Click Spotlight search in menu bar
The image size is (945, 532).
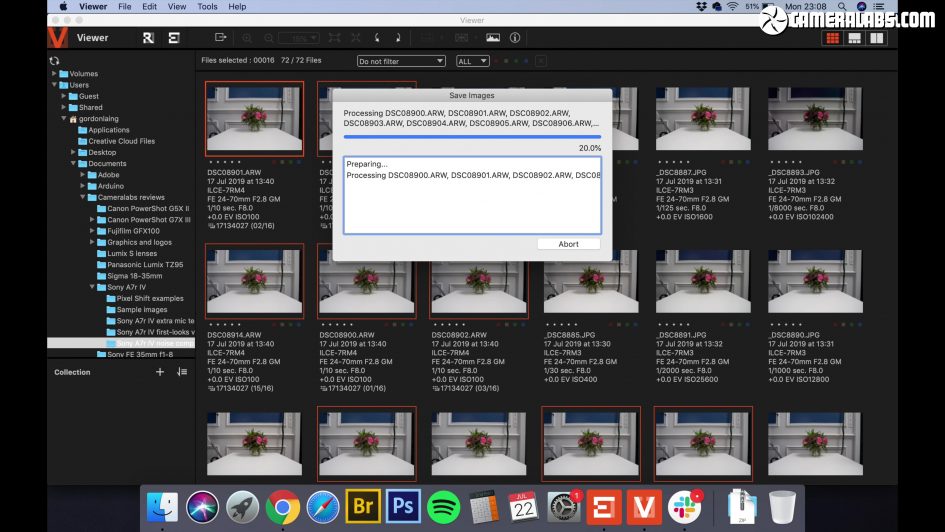[x=842, y=7]
